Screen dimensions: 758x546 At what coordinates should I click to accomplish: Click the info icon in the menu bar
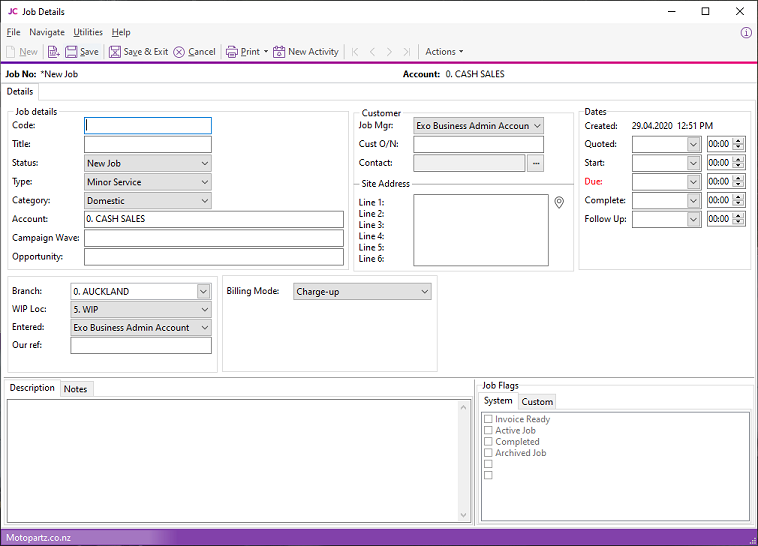746,32
